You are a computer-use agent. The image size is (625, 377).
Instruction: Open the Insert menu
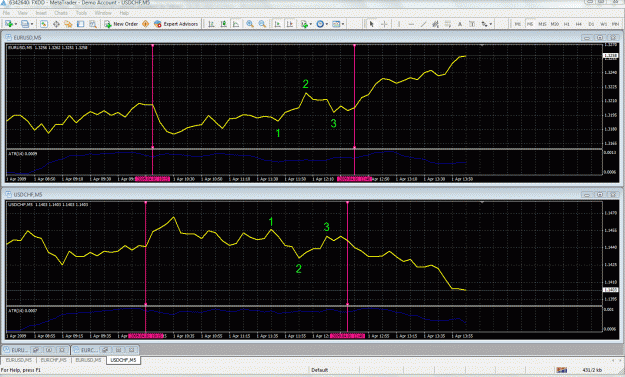[41, 13]
